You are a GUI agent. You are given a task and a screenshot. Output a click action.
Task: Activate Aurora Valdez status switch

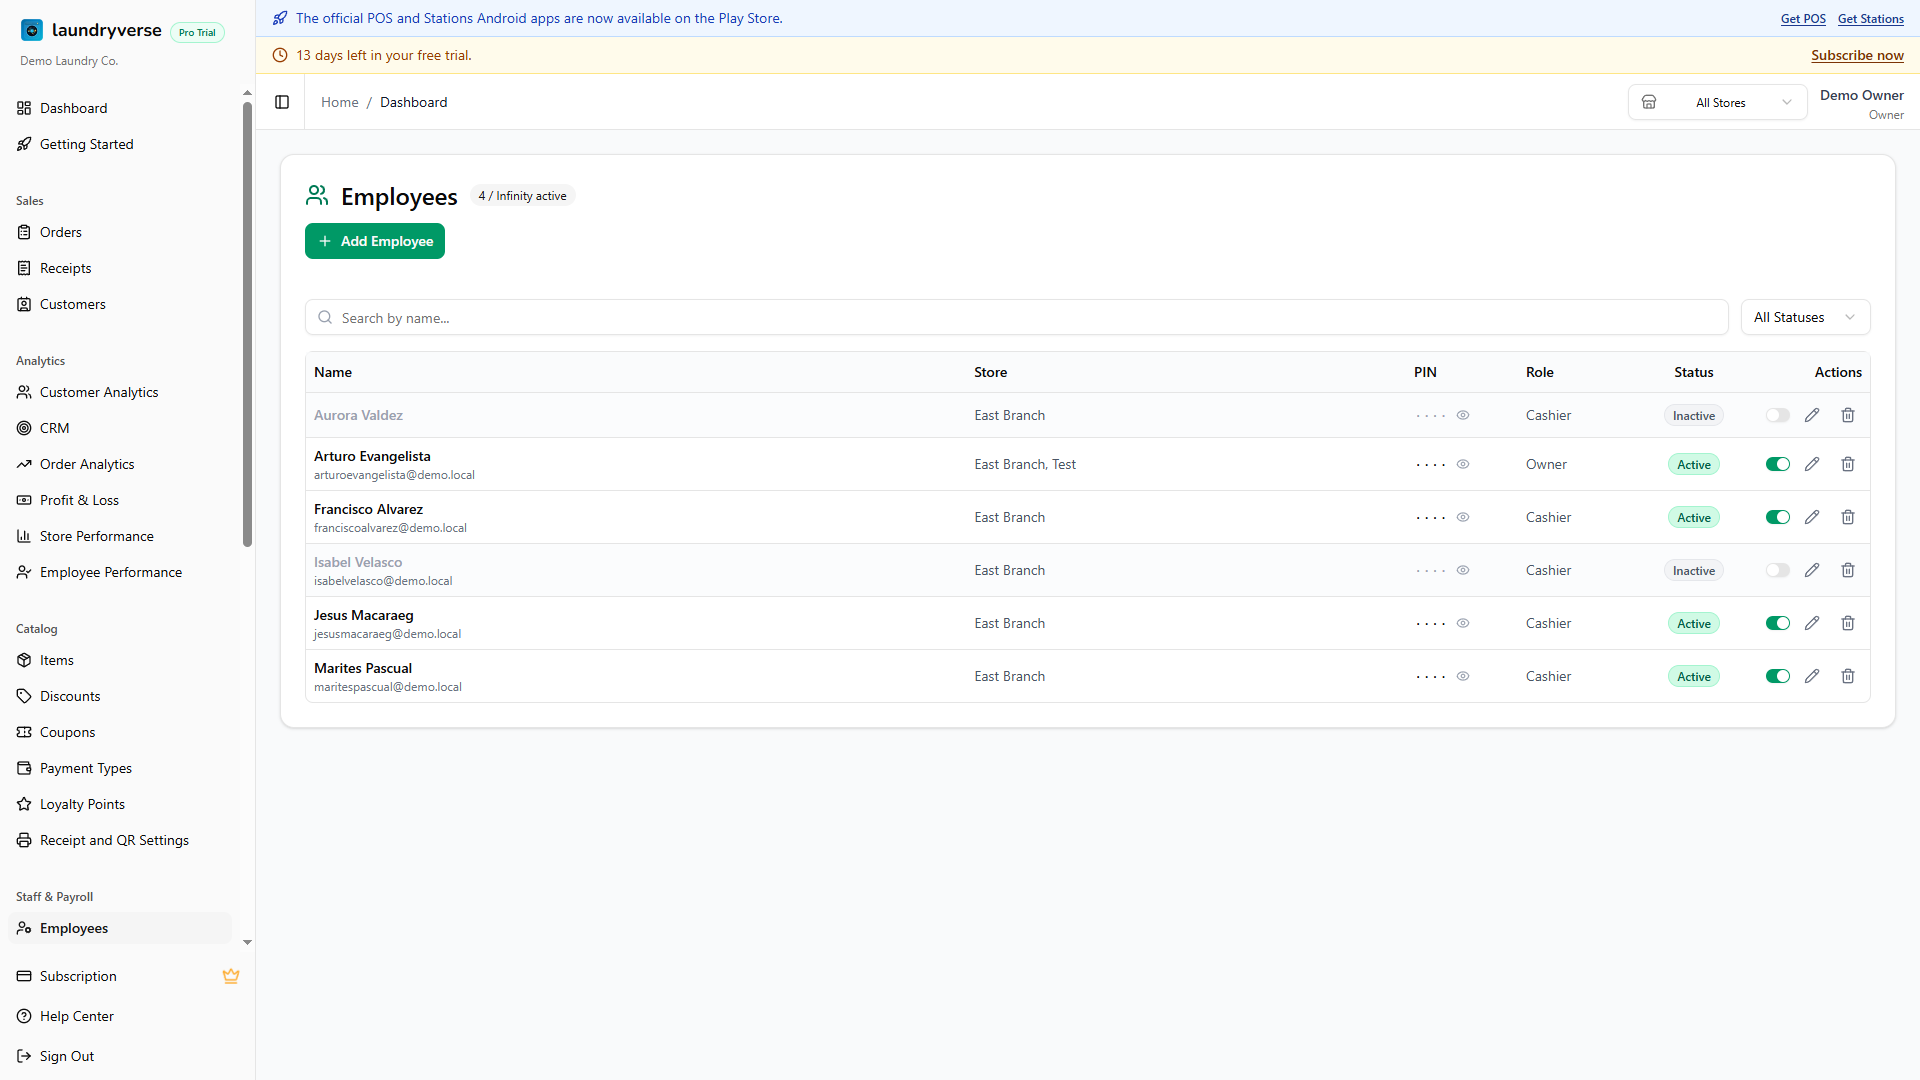[x=1777, y=415]
